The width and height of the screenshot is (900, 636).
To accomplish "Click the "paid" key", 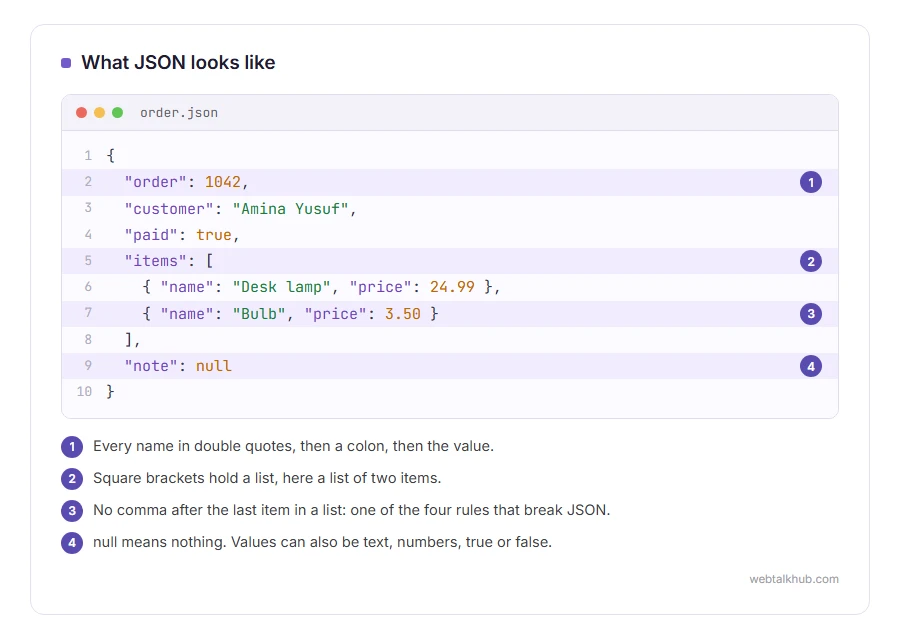I will (151, 235).
